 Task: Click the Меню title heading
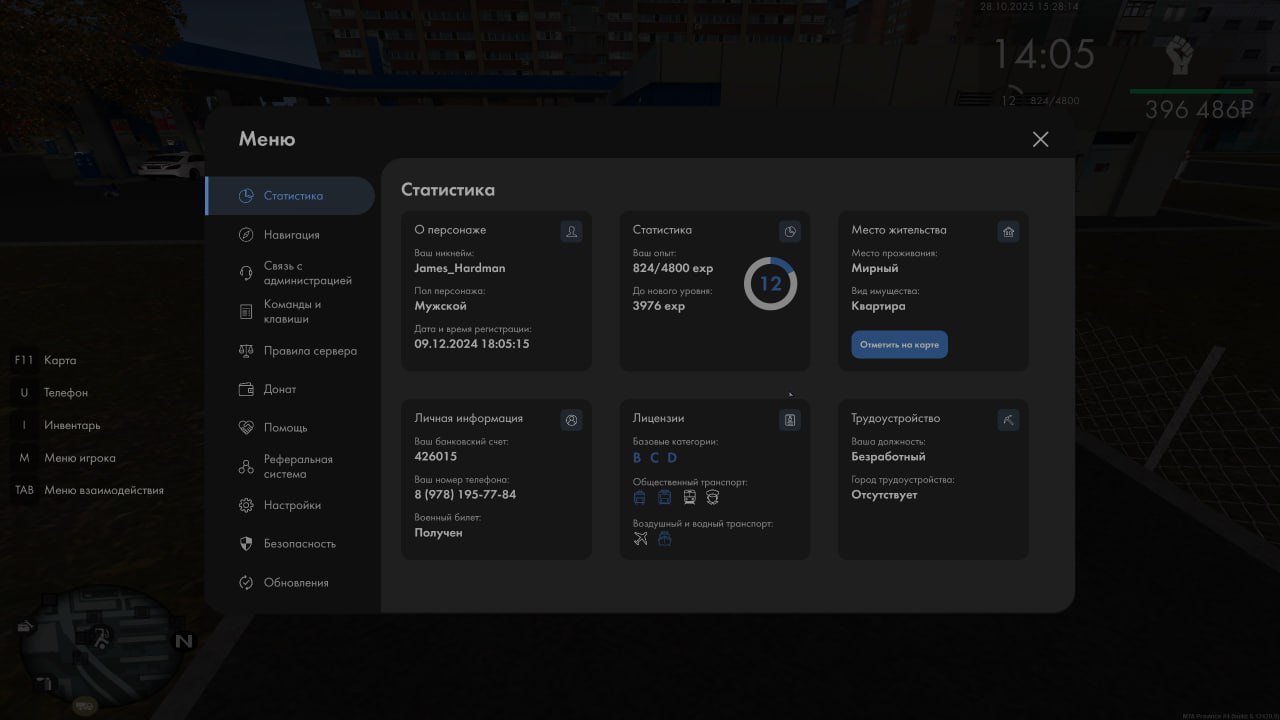267,140
